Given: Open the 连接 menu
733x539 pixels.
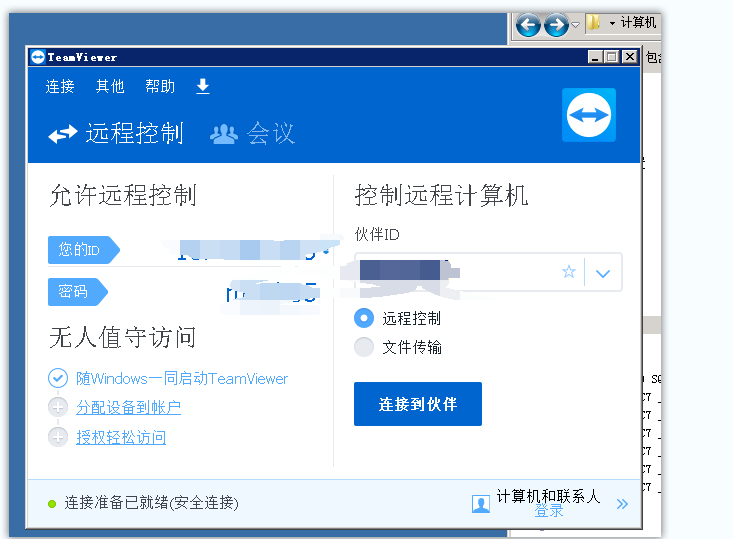Looking at the screenshot, I should coord(60,86).
